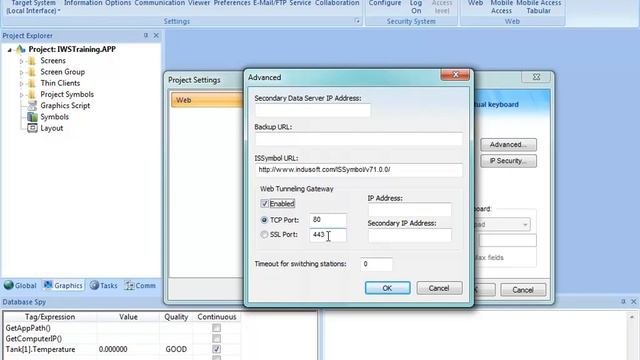Expand the Project Symbols folder
This screenshot has height=360, width=640.
pyautogui.click(x=22, y=95)
